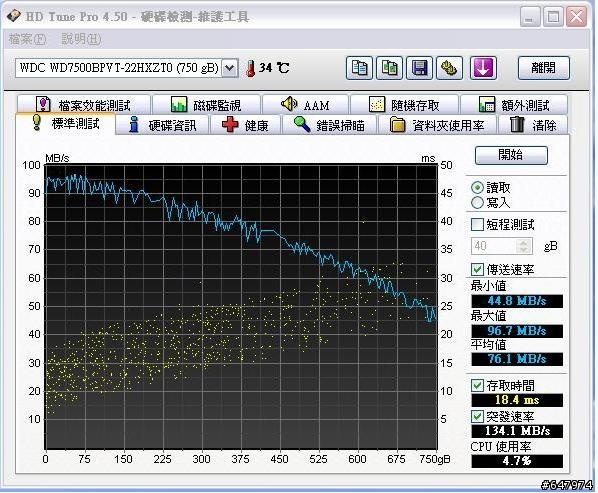Click the copy text to clipboard icon
Image resolution: width=598 pixels, height=493 pixels.
[x=359, y=68]
